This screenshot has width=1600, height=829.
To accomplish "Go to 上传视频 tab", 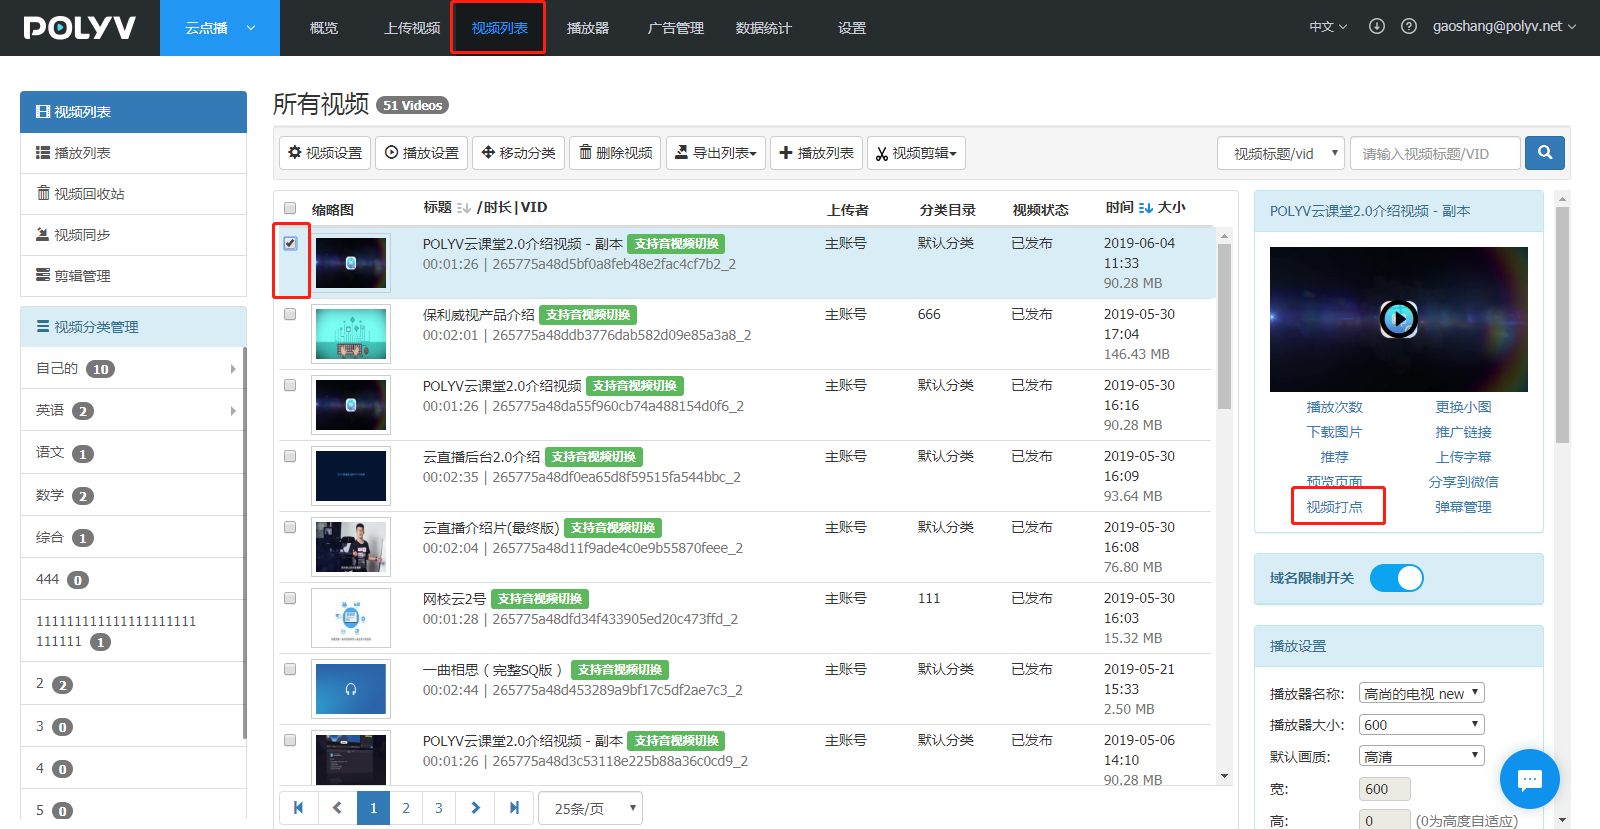I will (412, 28).
